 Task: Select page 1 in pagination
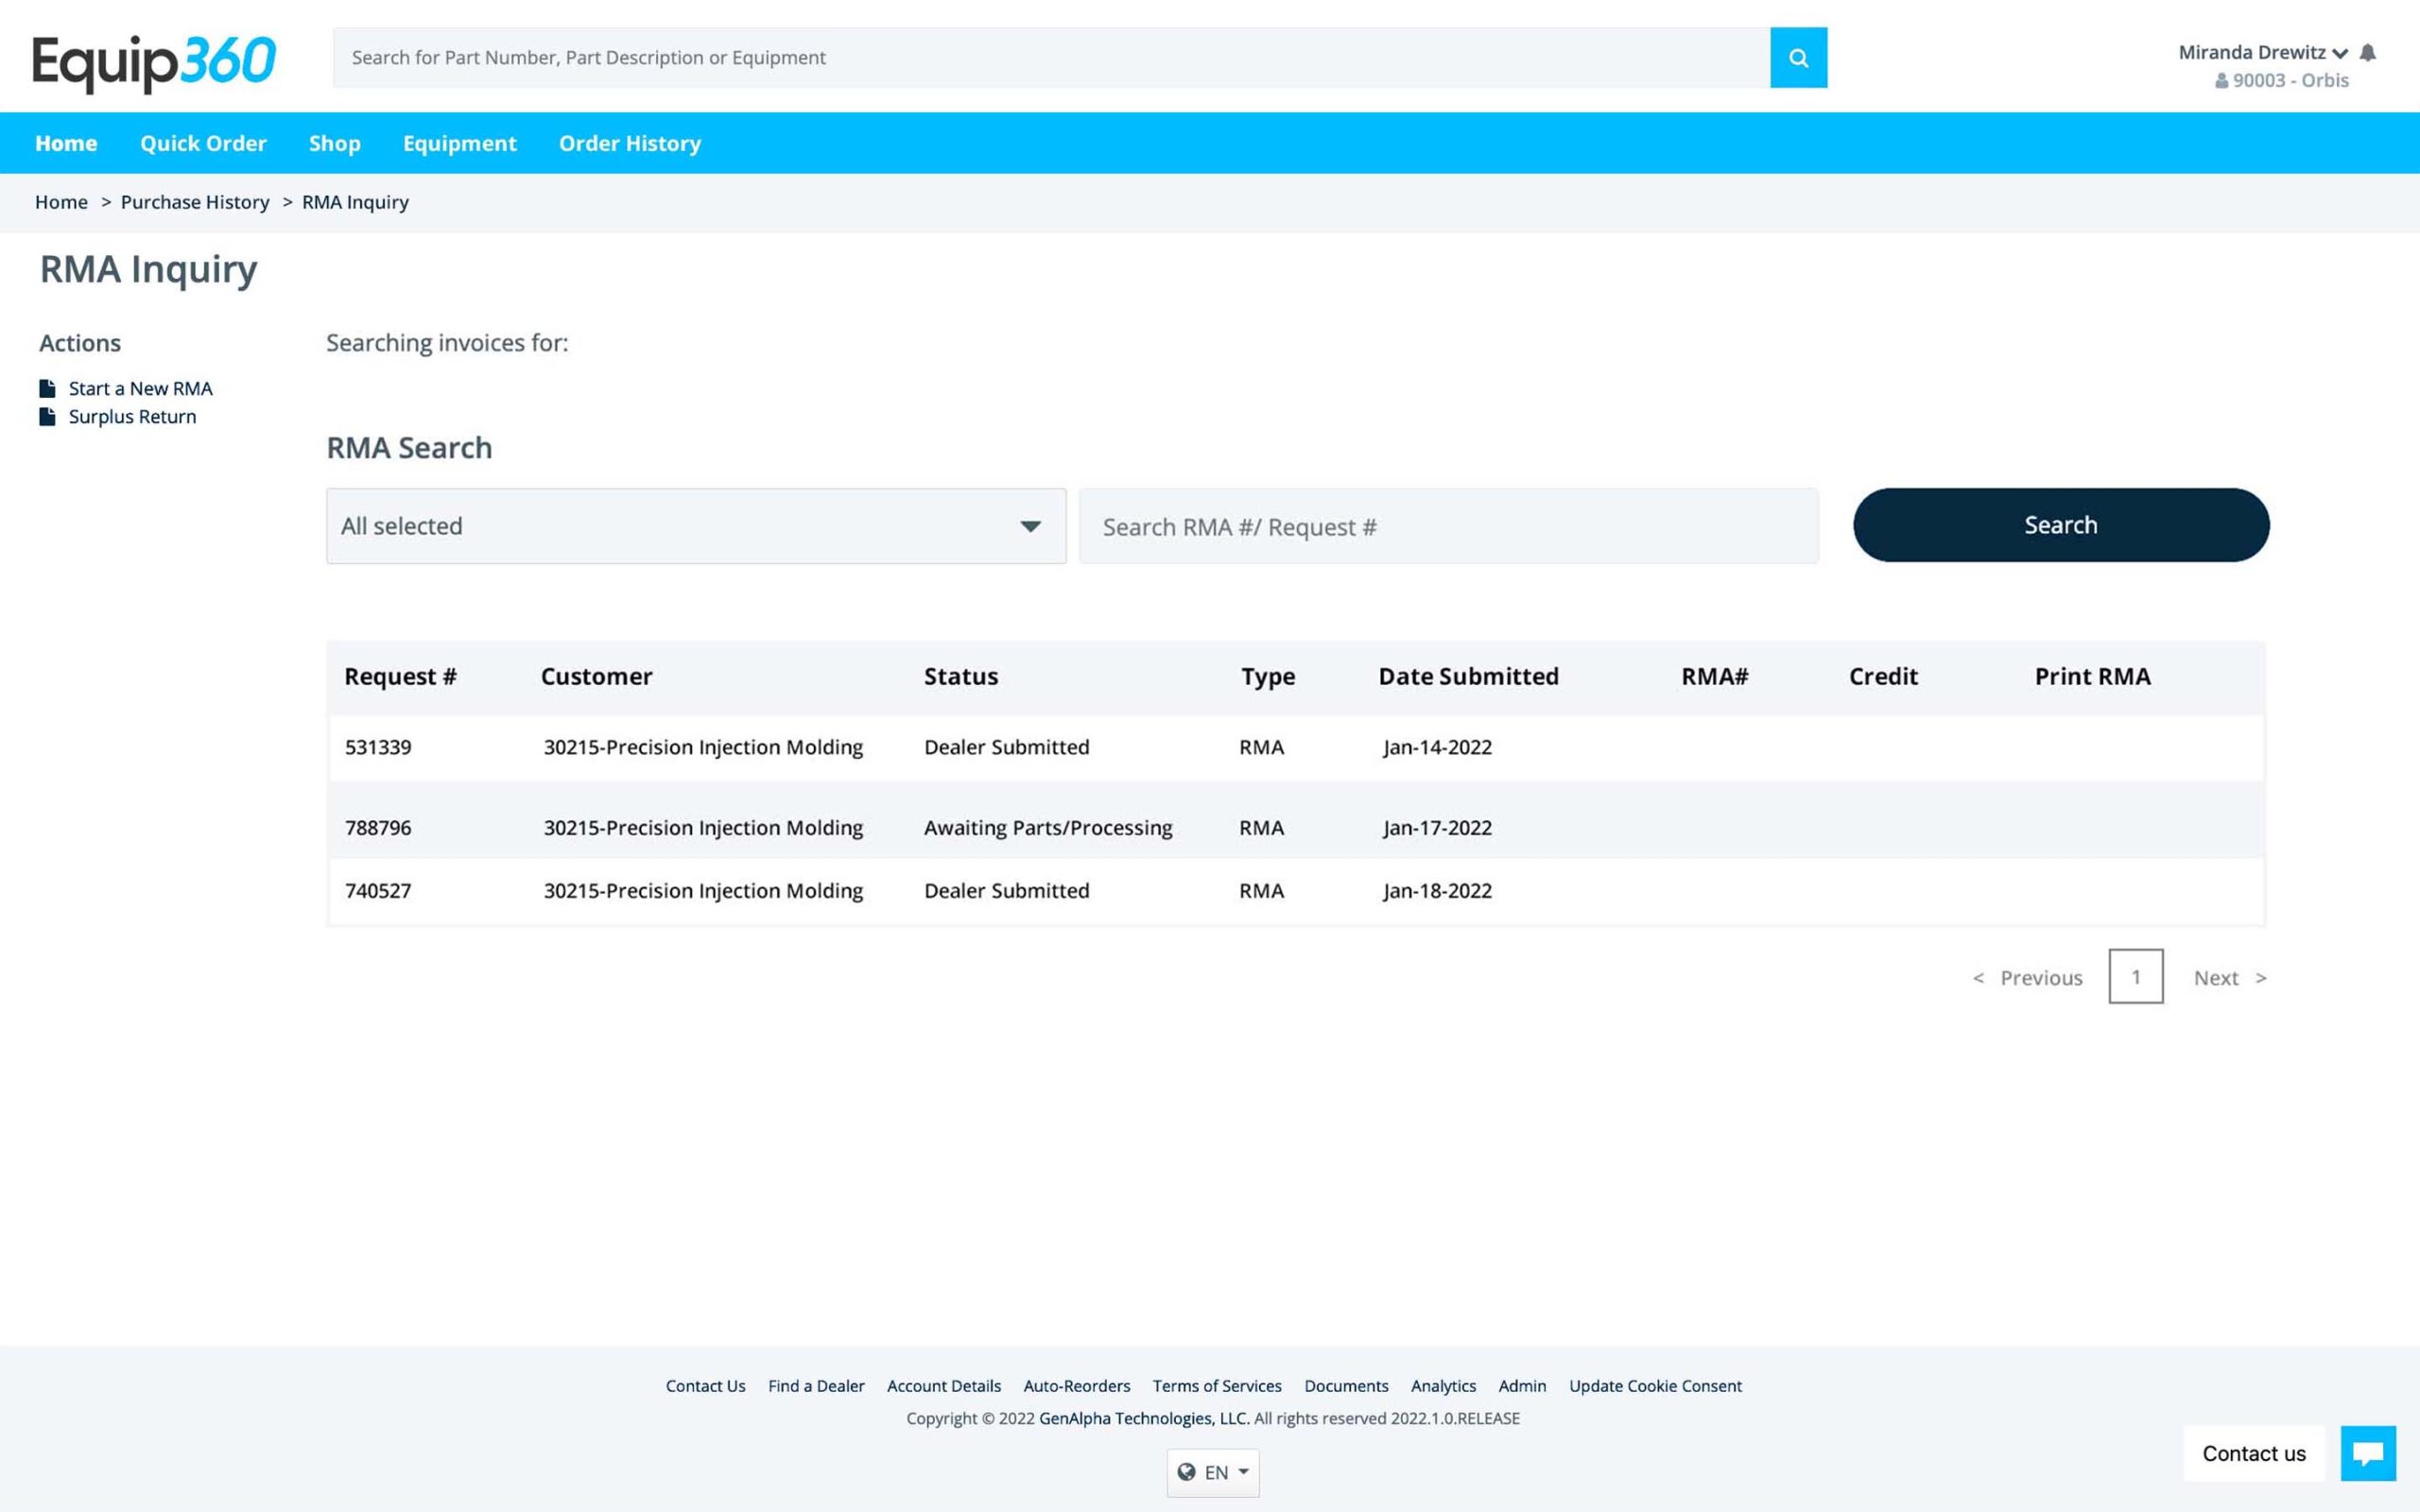pos(2136,976)
